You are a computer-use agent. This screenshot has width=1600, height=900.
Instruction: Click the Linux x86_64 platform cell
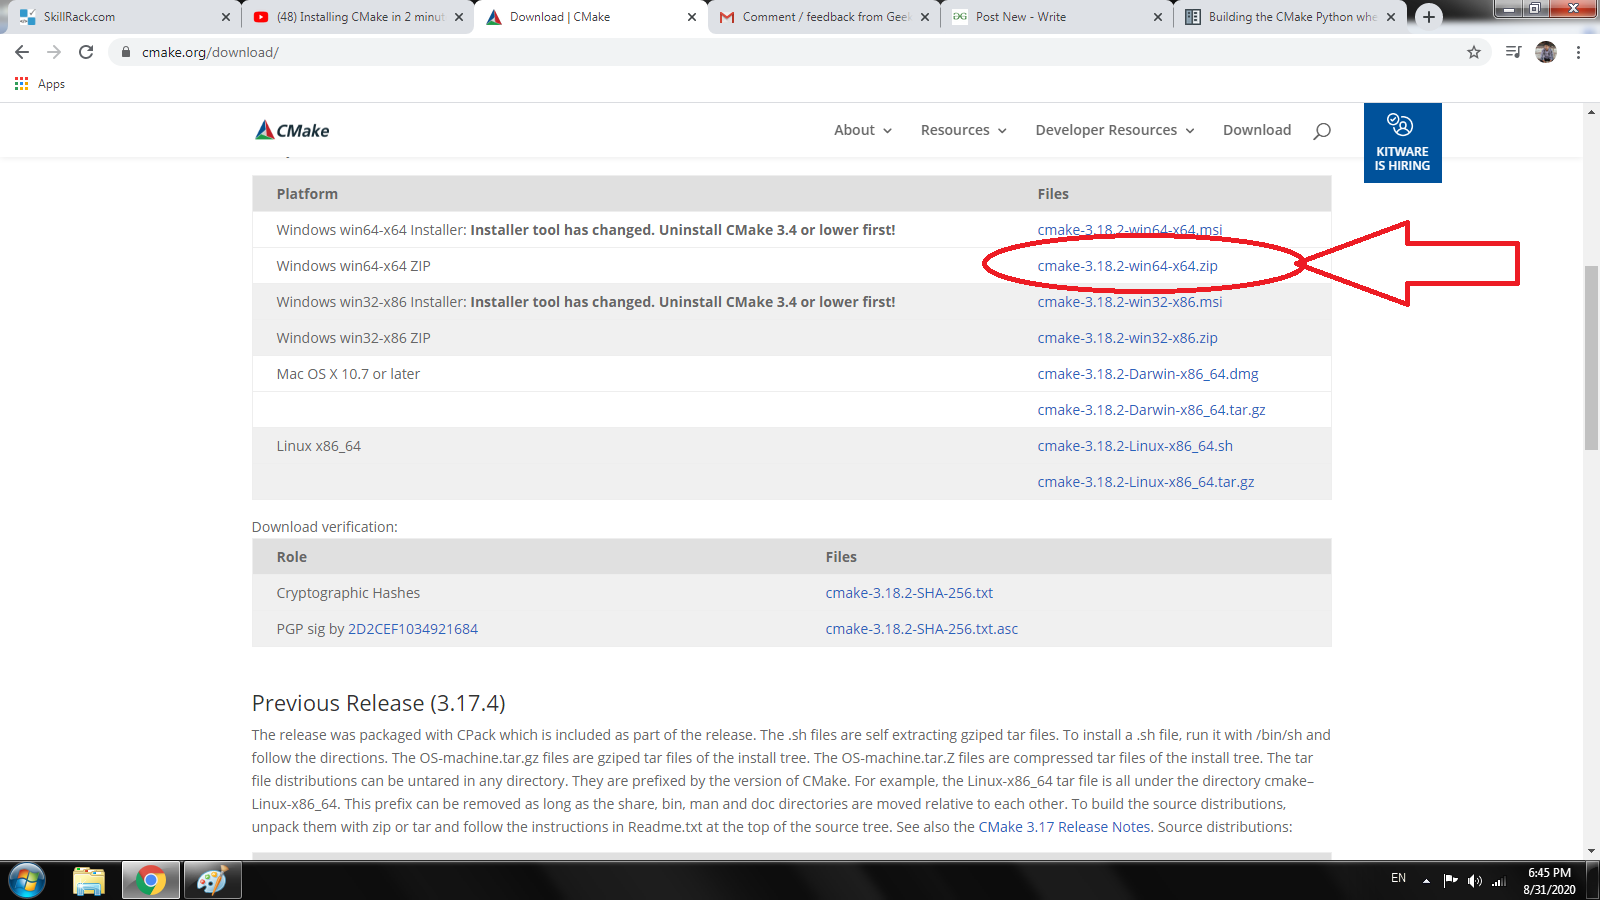pos(319,446)
